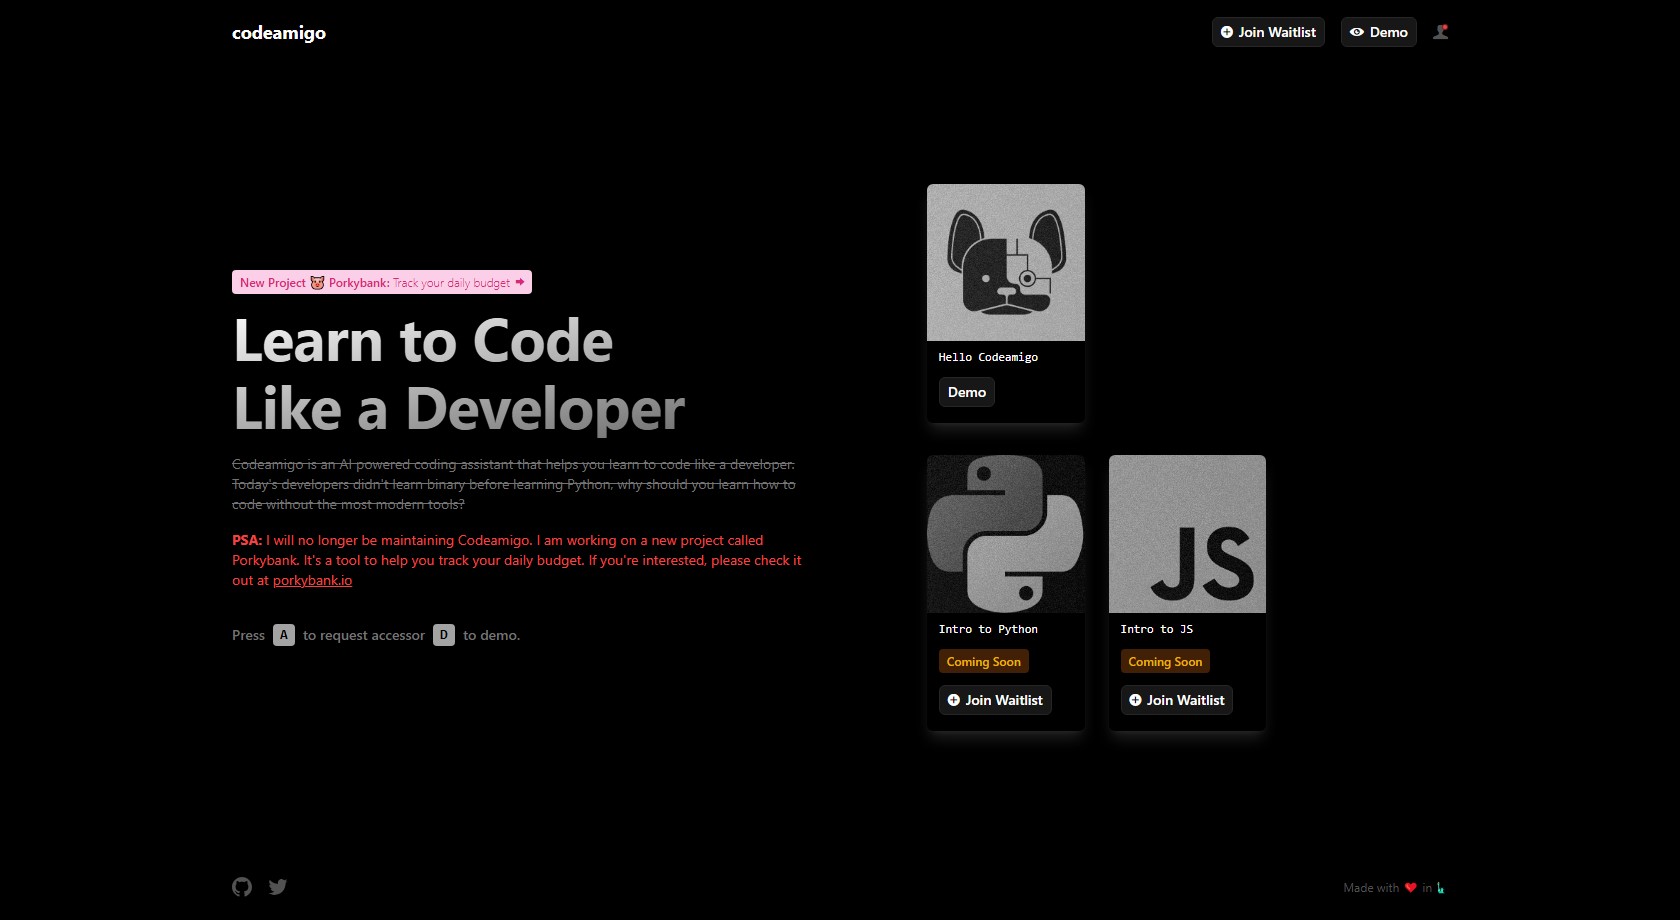Click Coming Soon badge under Intro to Python

pyautogui.click(x=983, y=662)
